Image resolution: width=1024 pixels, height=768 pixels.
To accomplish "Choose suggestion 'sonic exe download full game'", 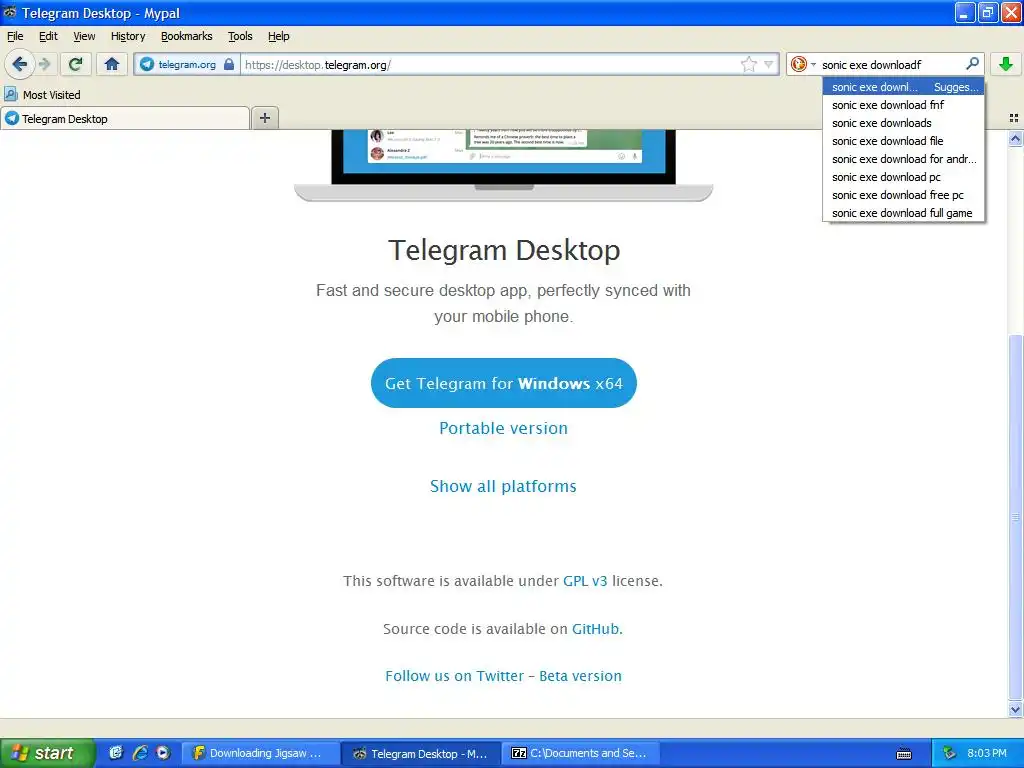I will tap(903, 213).
